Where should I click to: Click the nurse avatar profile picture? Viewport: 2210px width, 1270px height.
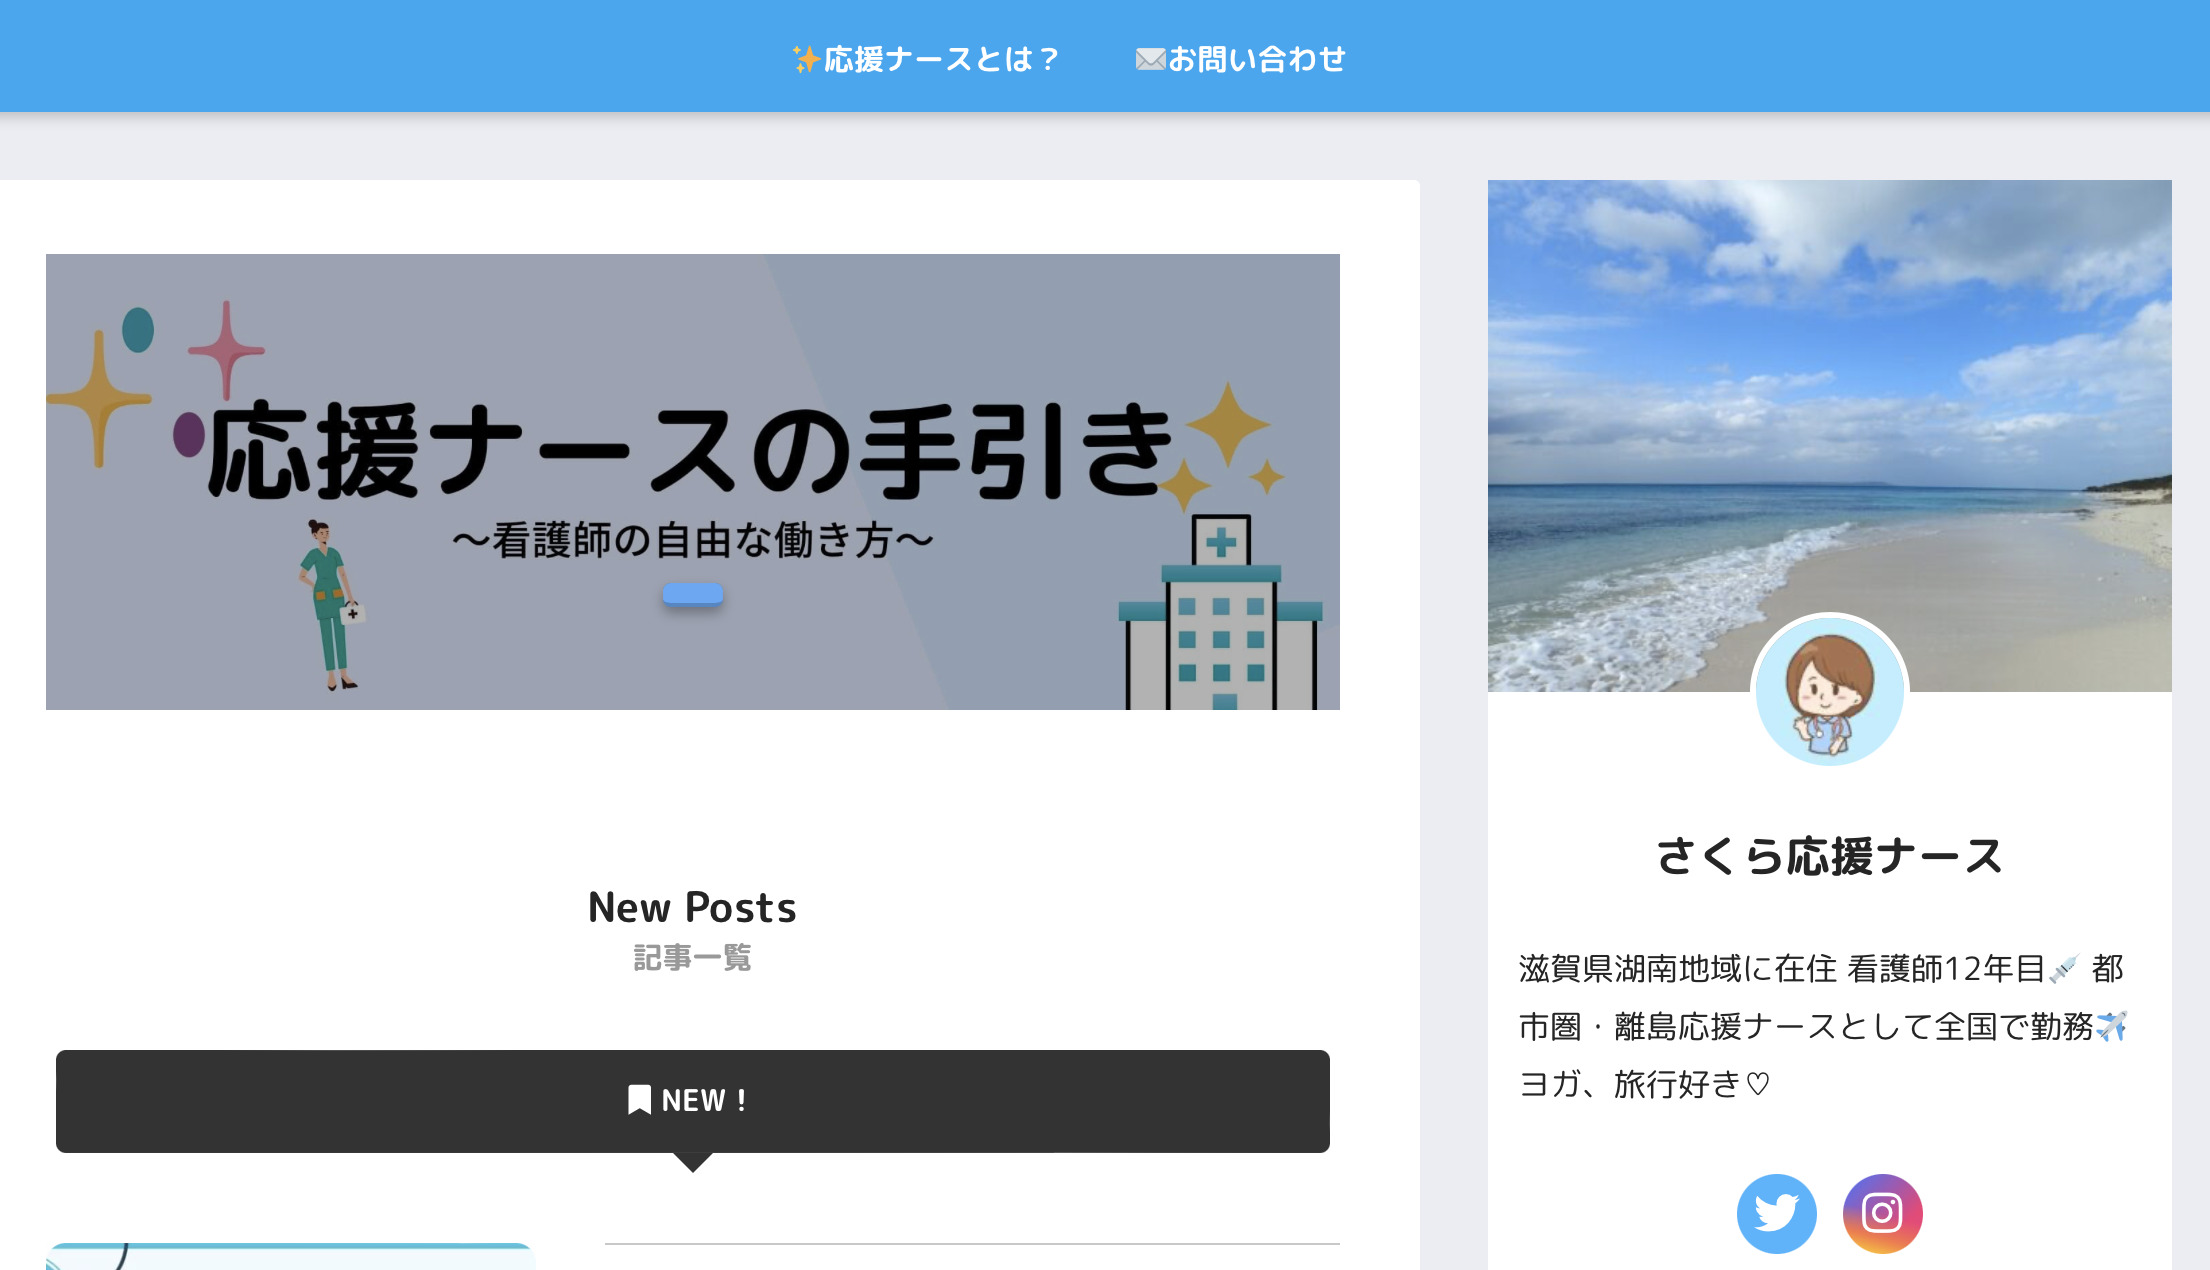point(1829,691)
